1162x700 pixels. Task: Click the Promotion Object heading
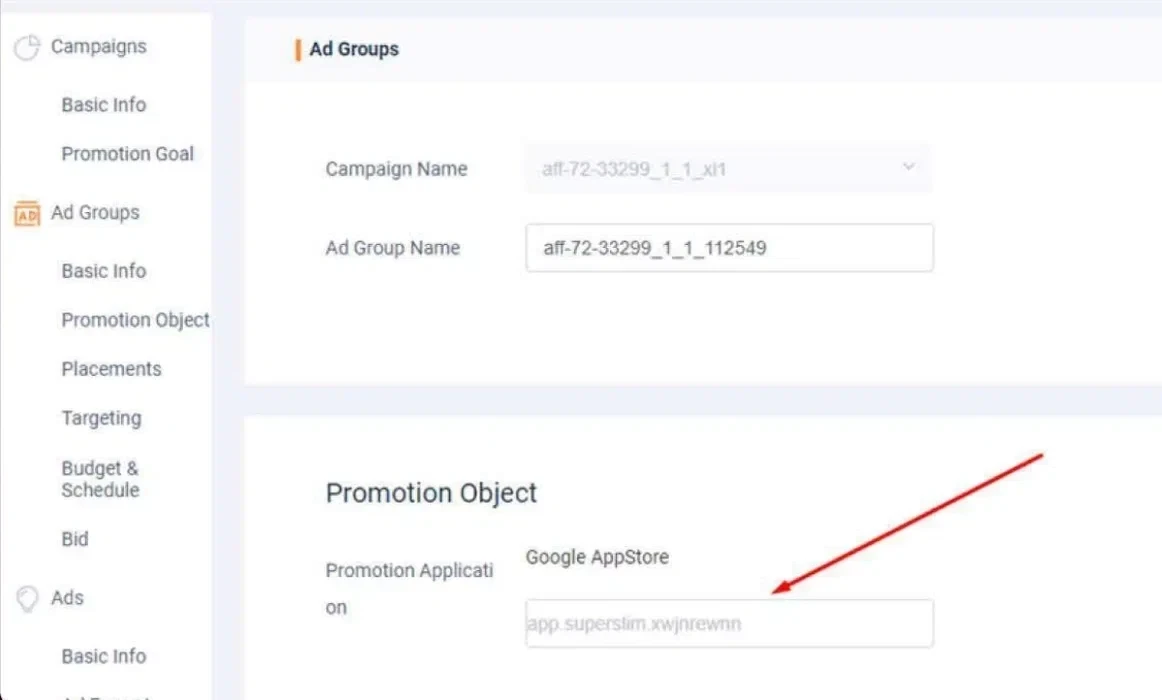click(431, 493)
